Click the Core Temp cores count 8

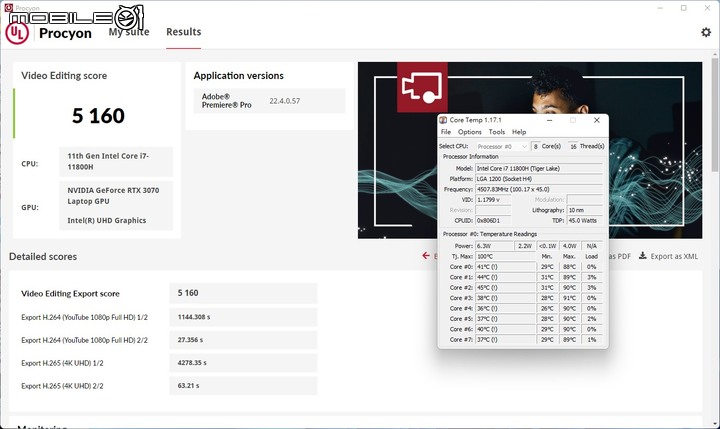point(535,147)
